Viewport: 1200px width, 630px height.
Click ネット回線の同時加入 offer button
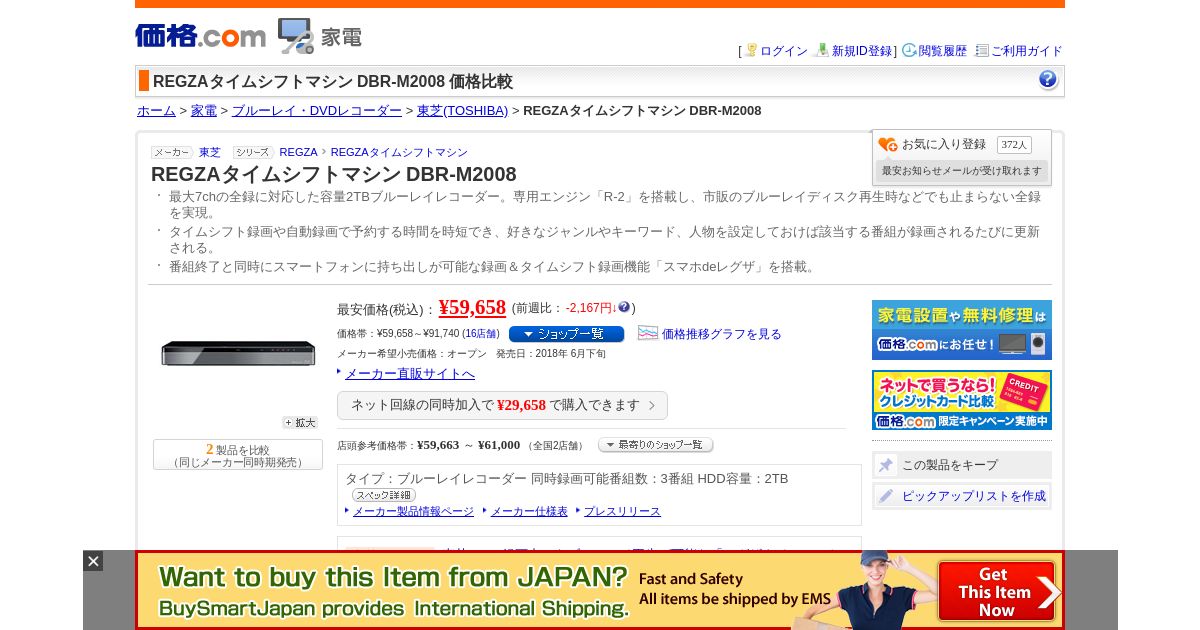[x=502, y=405]
